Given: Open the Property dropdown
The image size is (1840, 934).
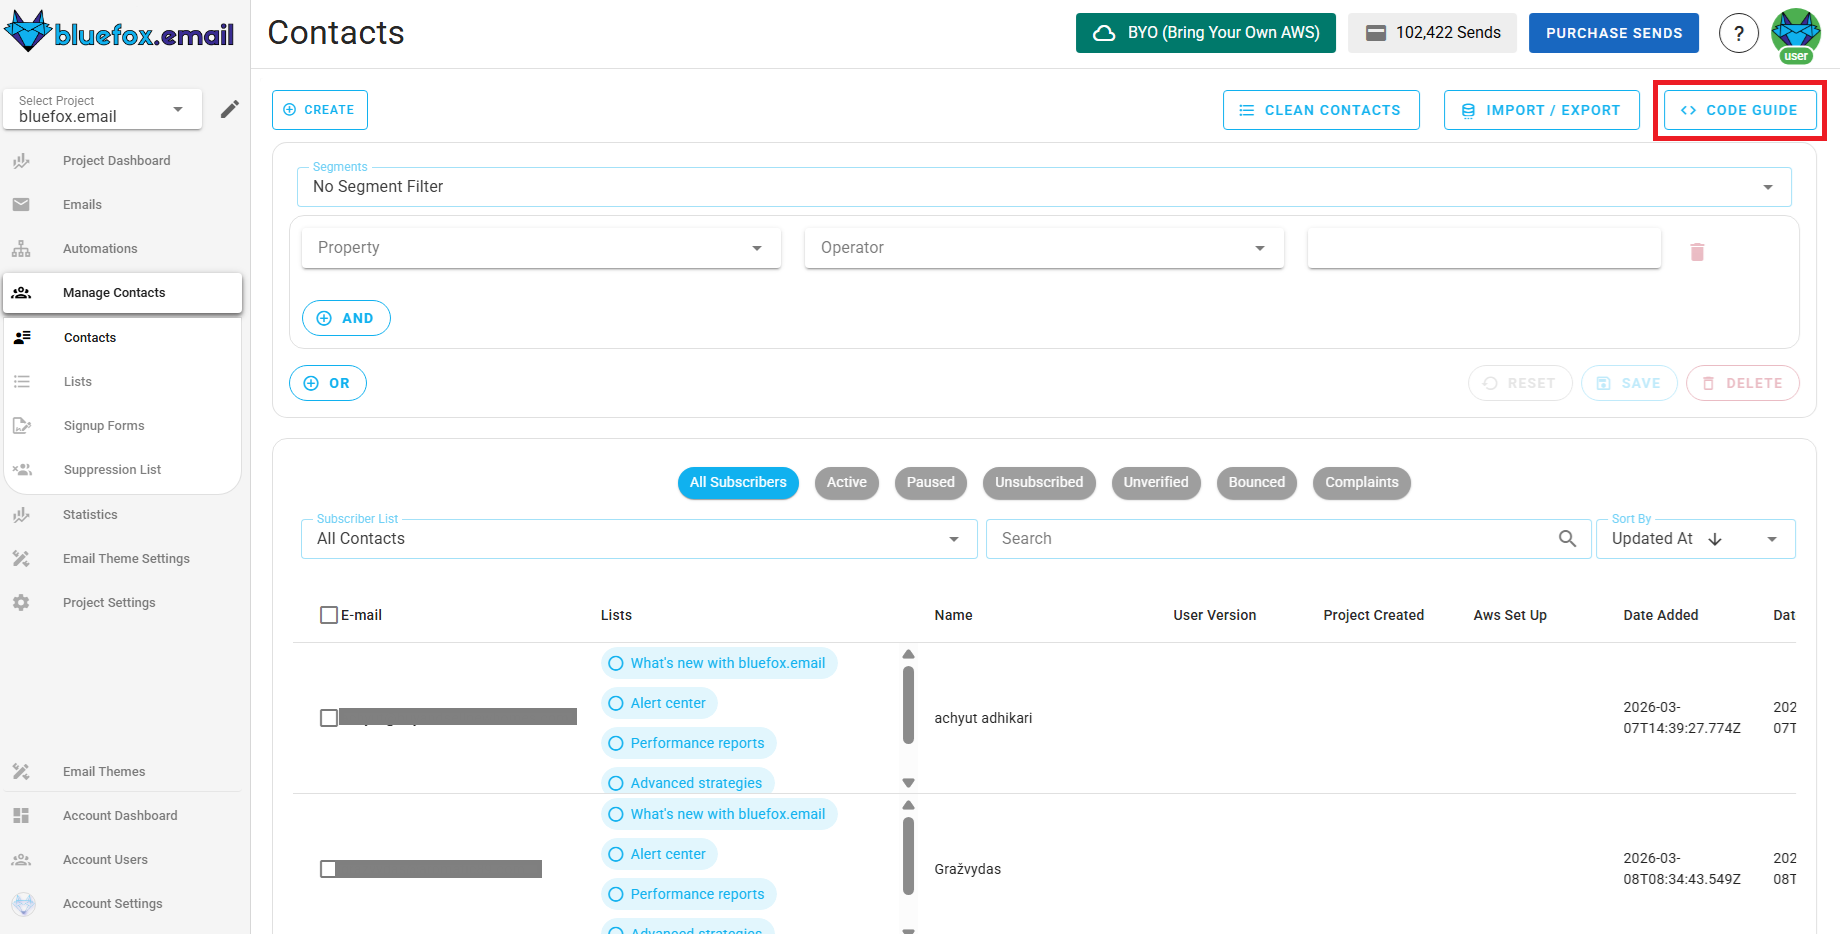Looking at the screenshot, I should (540, 248).
